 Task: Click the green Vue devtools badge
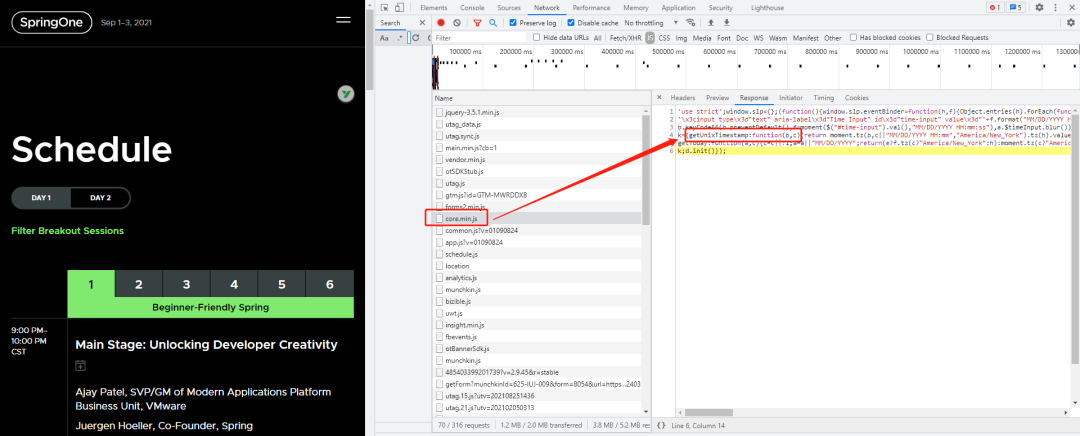pos(346,94)
